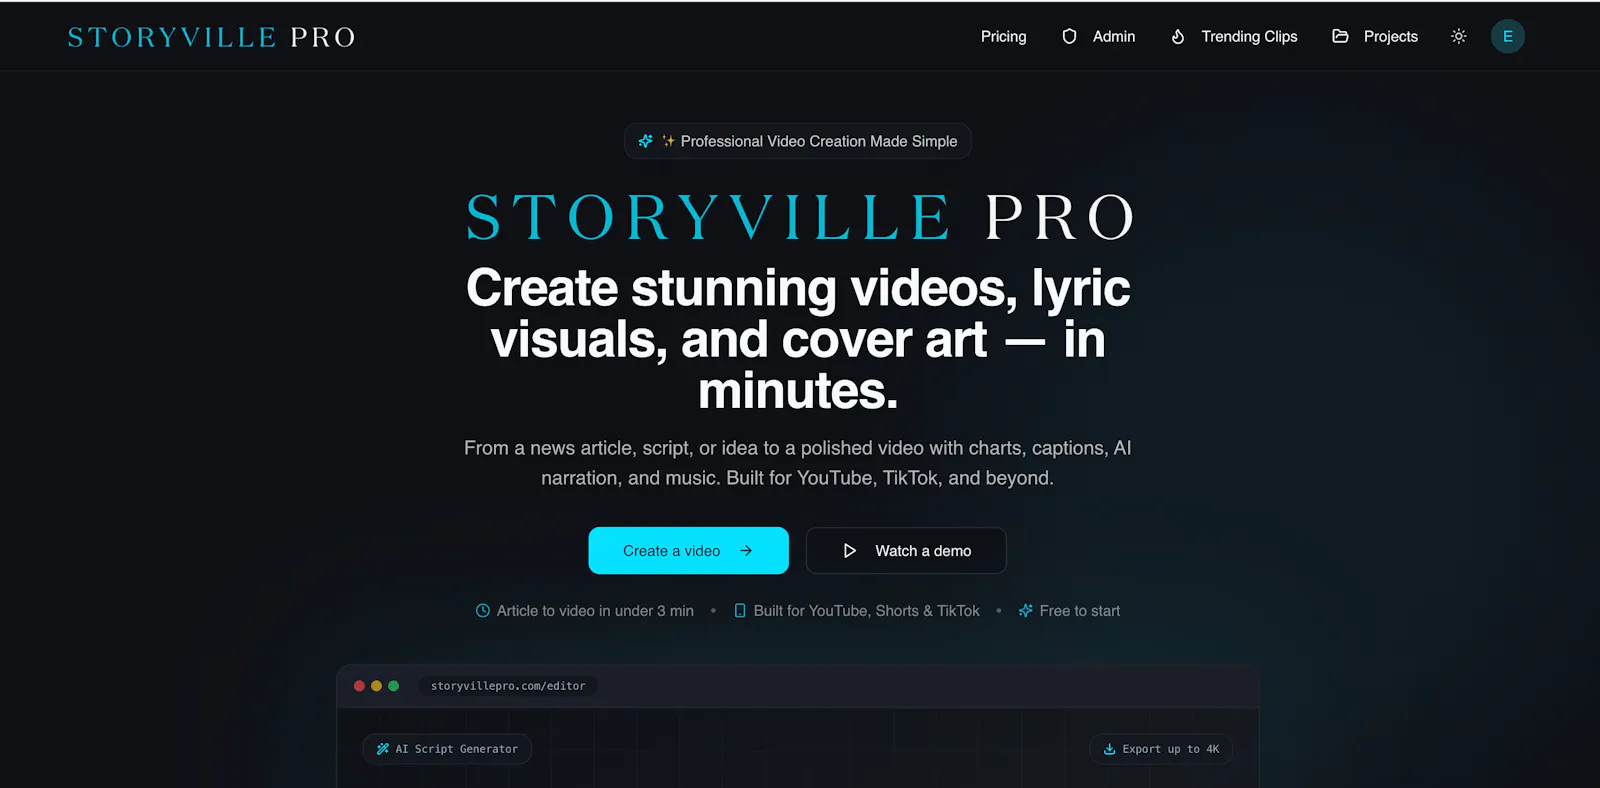Click the Watch a demo button

pos(906,550)
